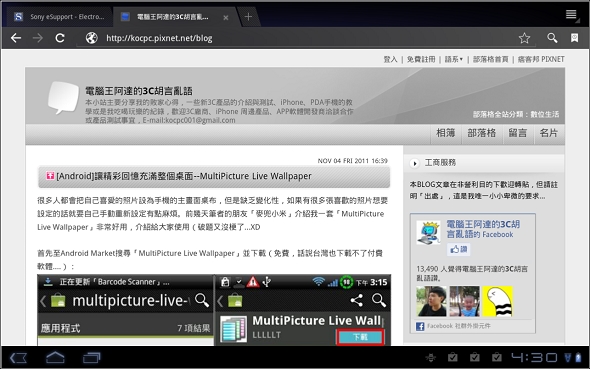Click the 部落格首頁 link
The width and height of the screenshot is (590, 369).
point(490,59)
